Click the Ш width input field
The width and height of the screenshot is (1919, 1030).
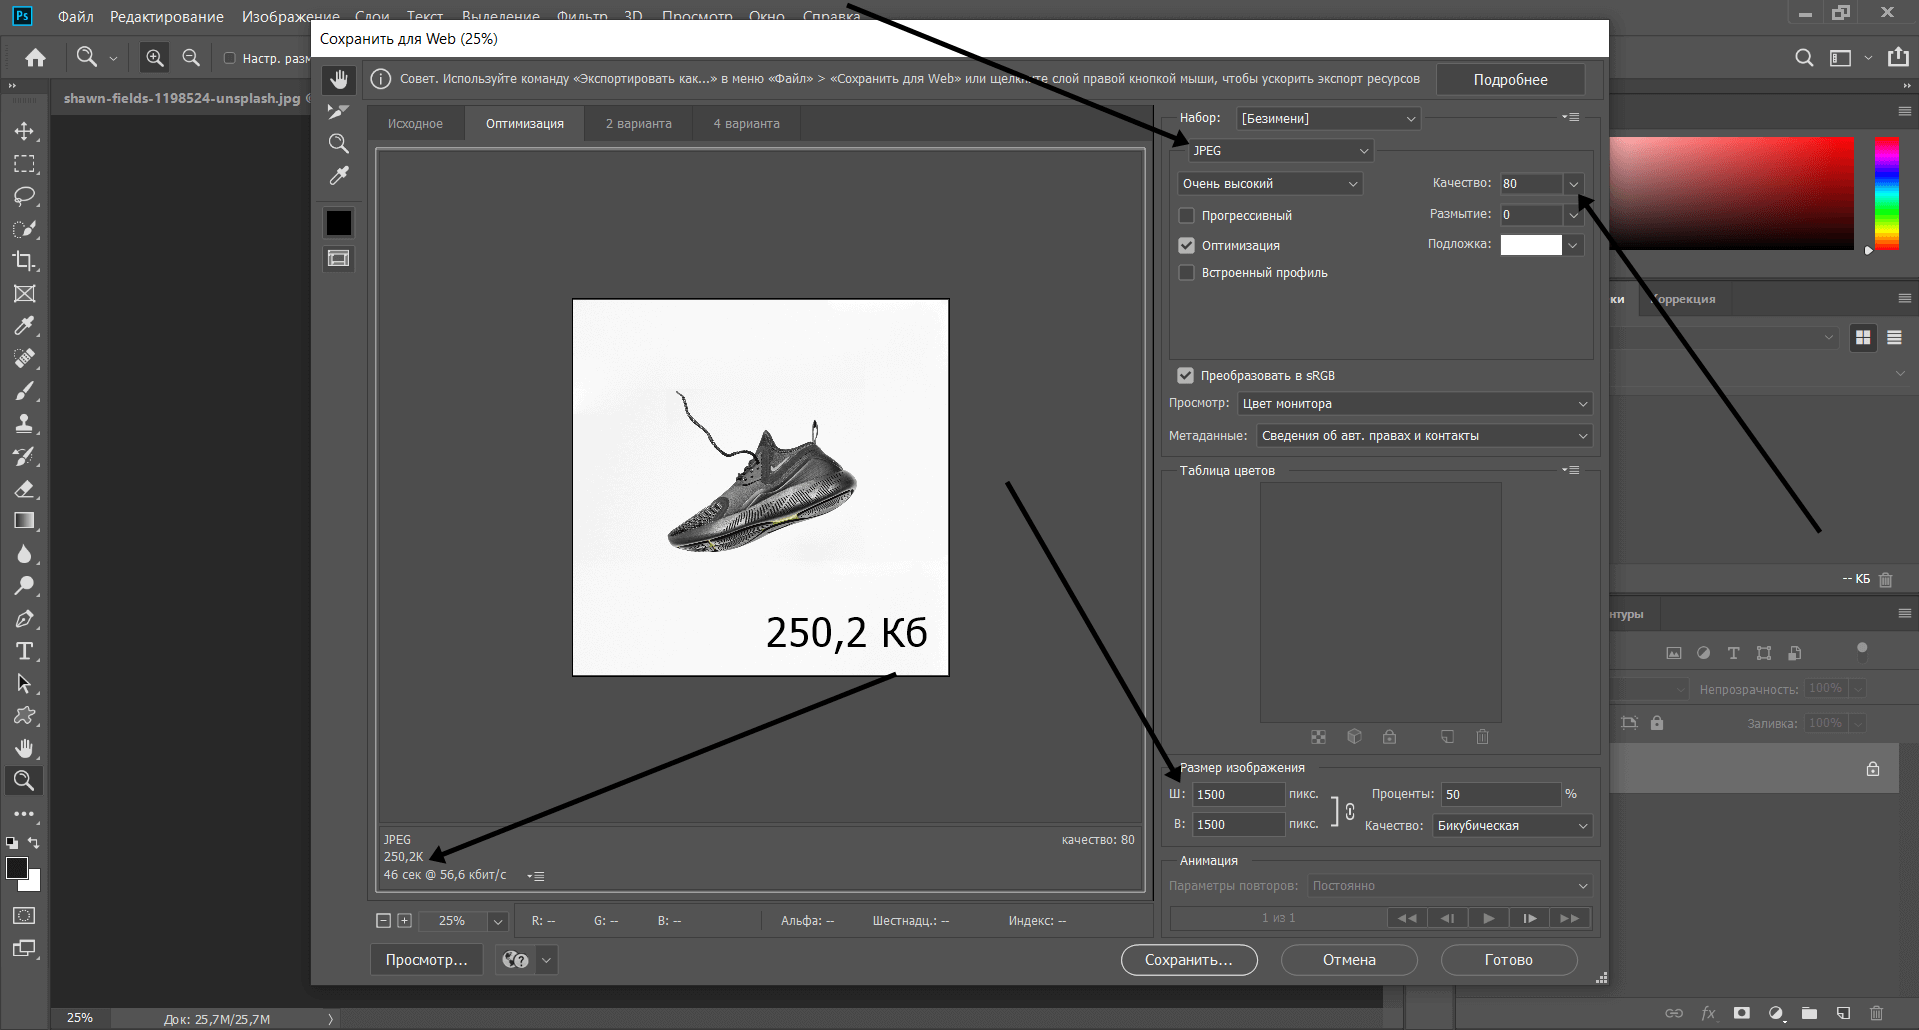tap(1238, 794)
